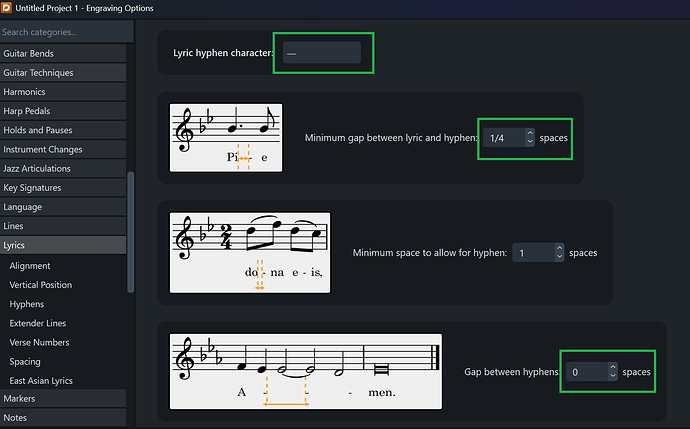The height and width of the screenshot is (429, 690).
Task: Decrease gap between hyphens value
Action: [612, 376]
